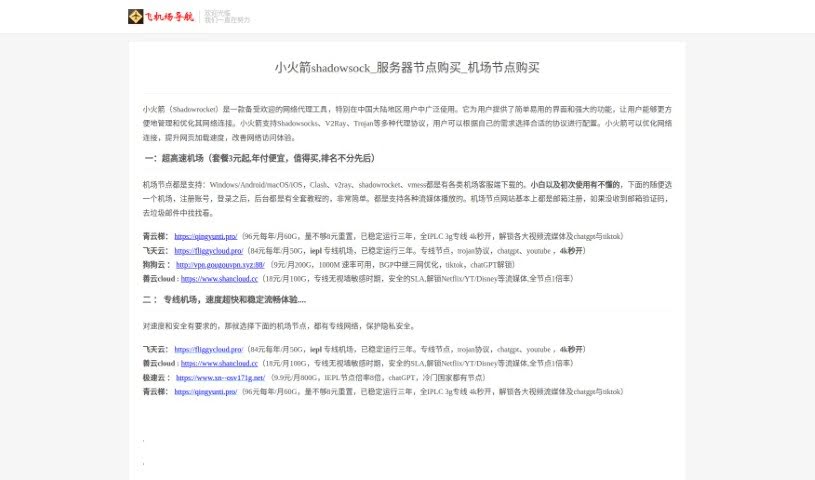Viewport: 815px width, 480px height.
Task: Click the description 9元/月200G, 1000M 速率可用
Action: click(x=391, y=265)
